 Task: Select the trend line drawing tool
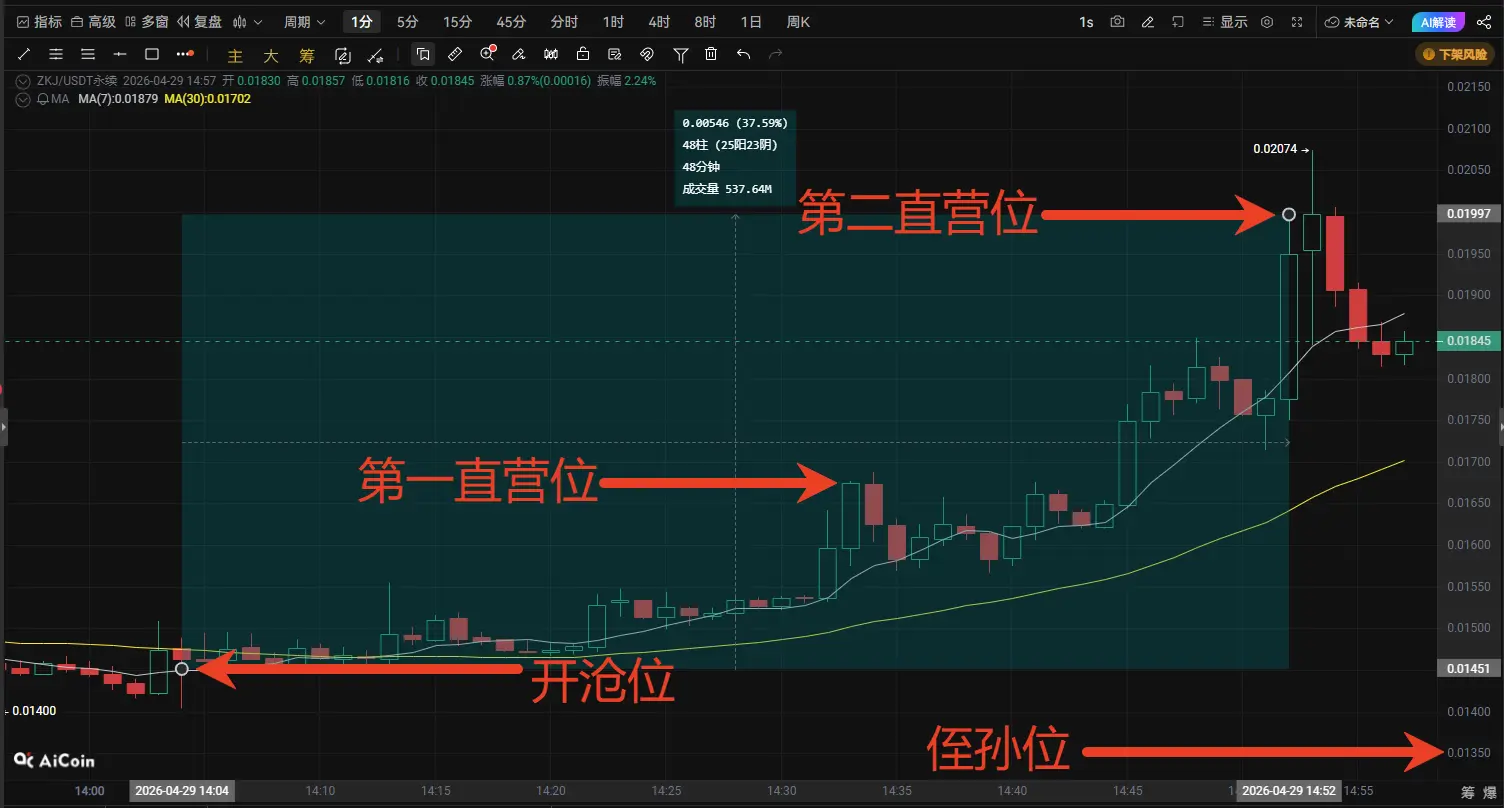(x=24, y=54)
